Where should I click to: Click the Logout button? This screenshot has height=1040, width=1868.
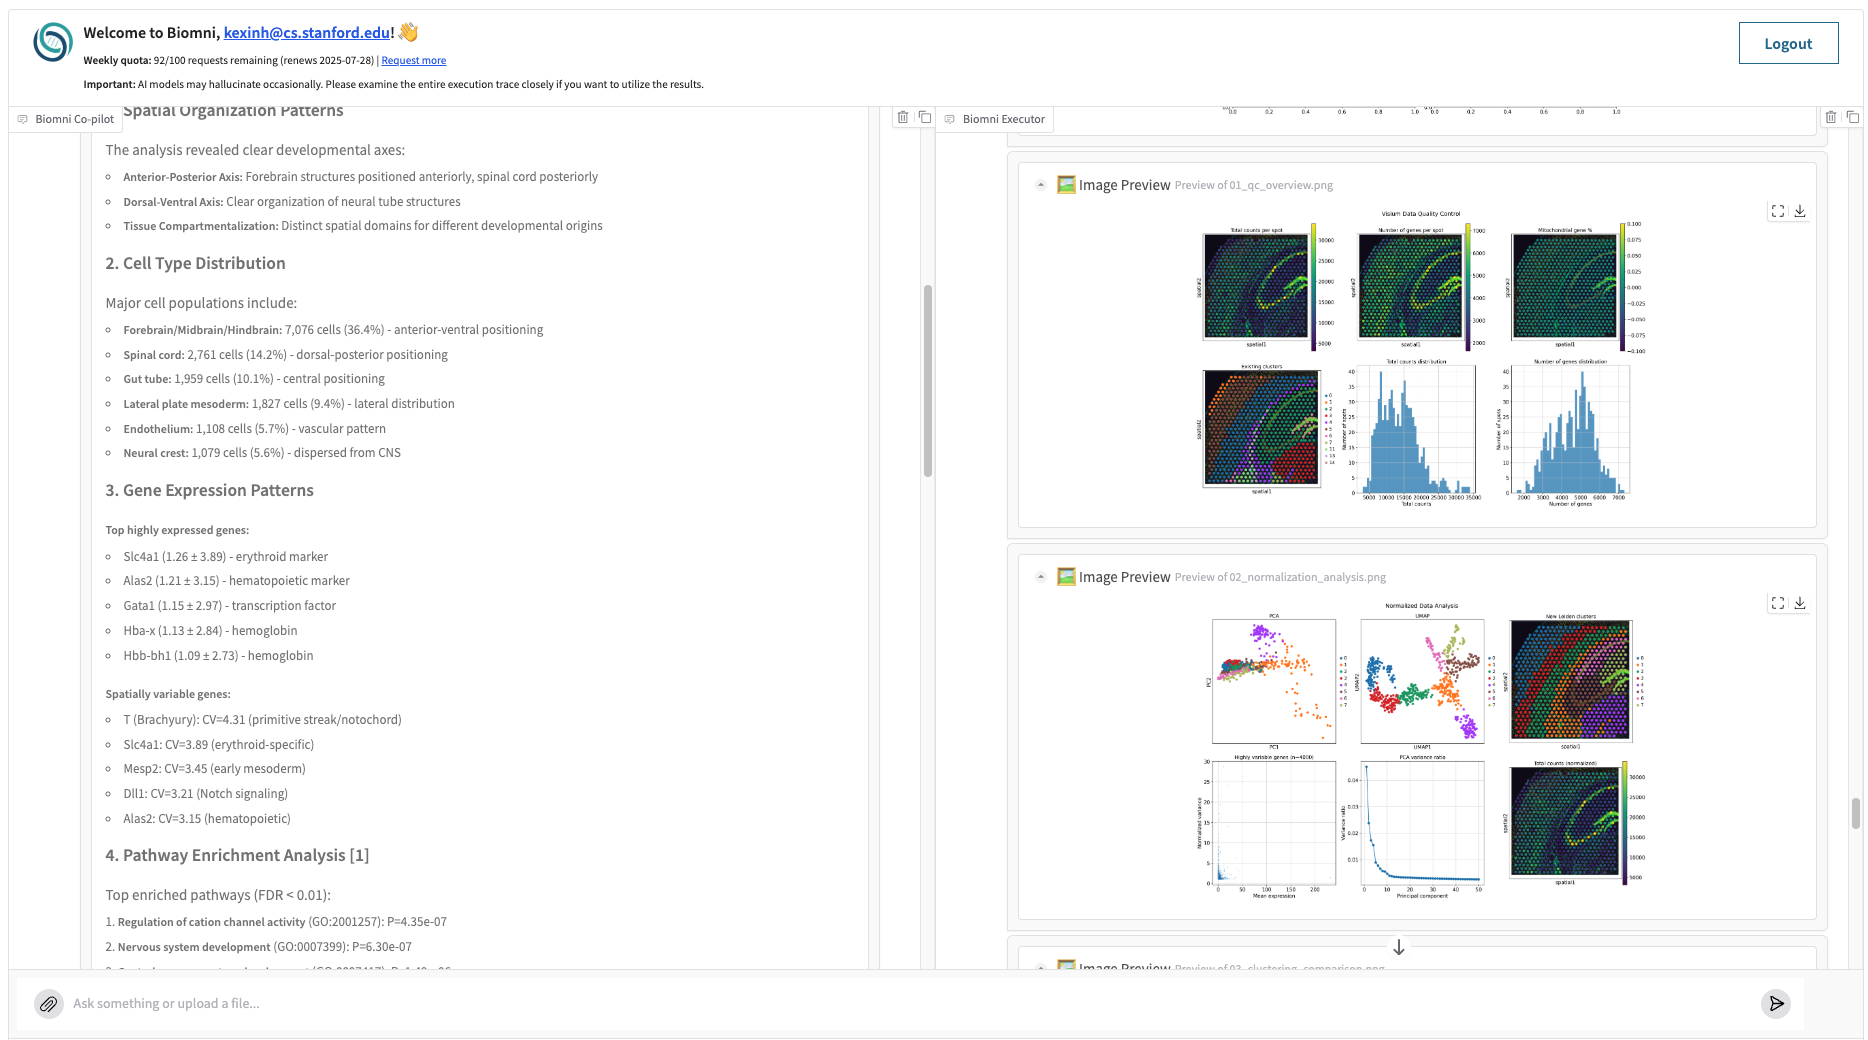(1788, 43)
